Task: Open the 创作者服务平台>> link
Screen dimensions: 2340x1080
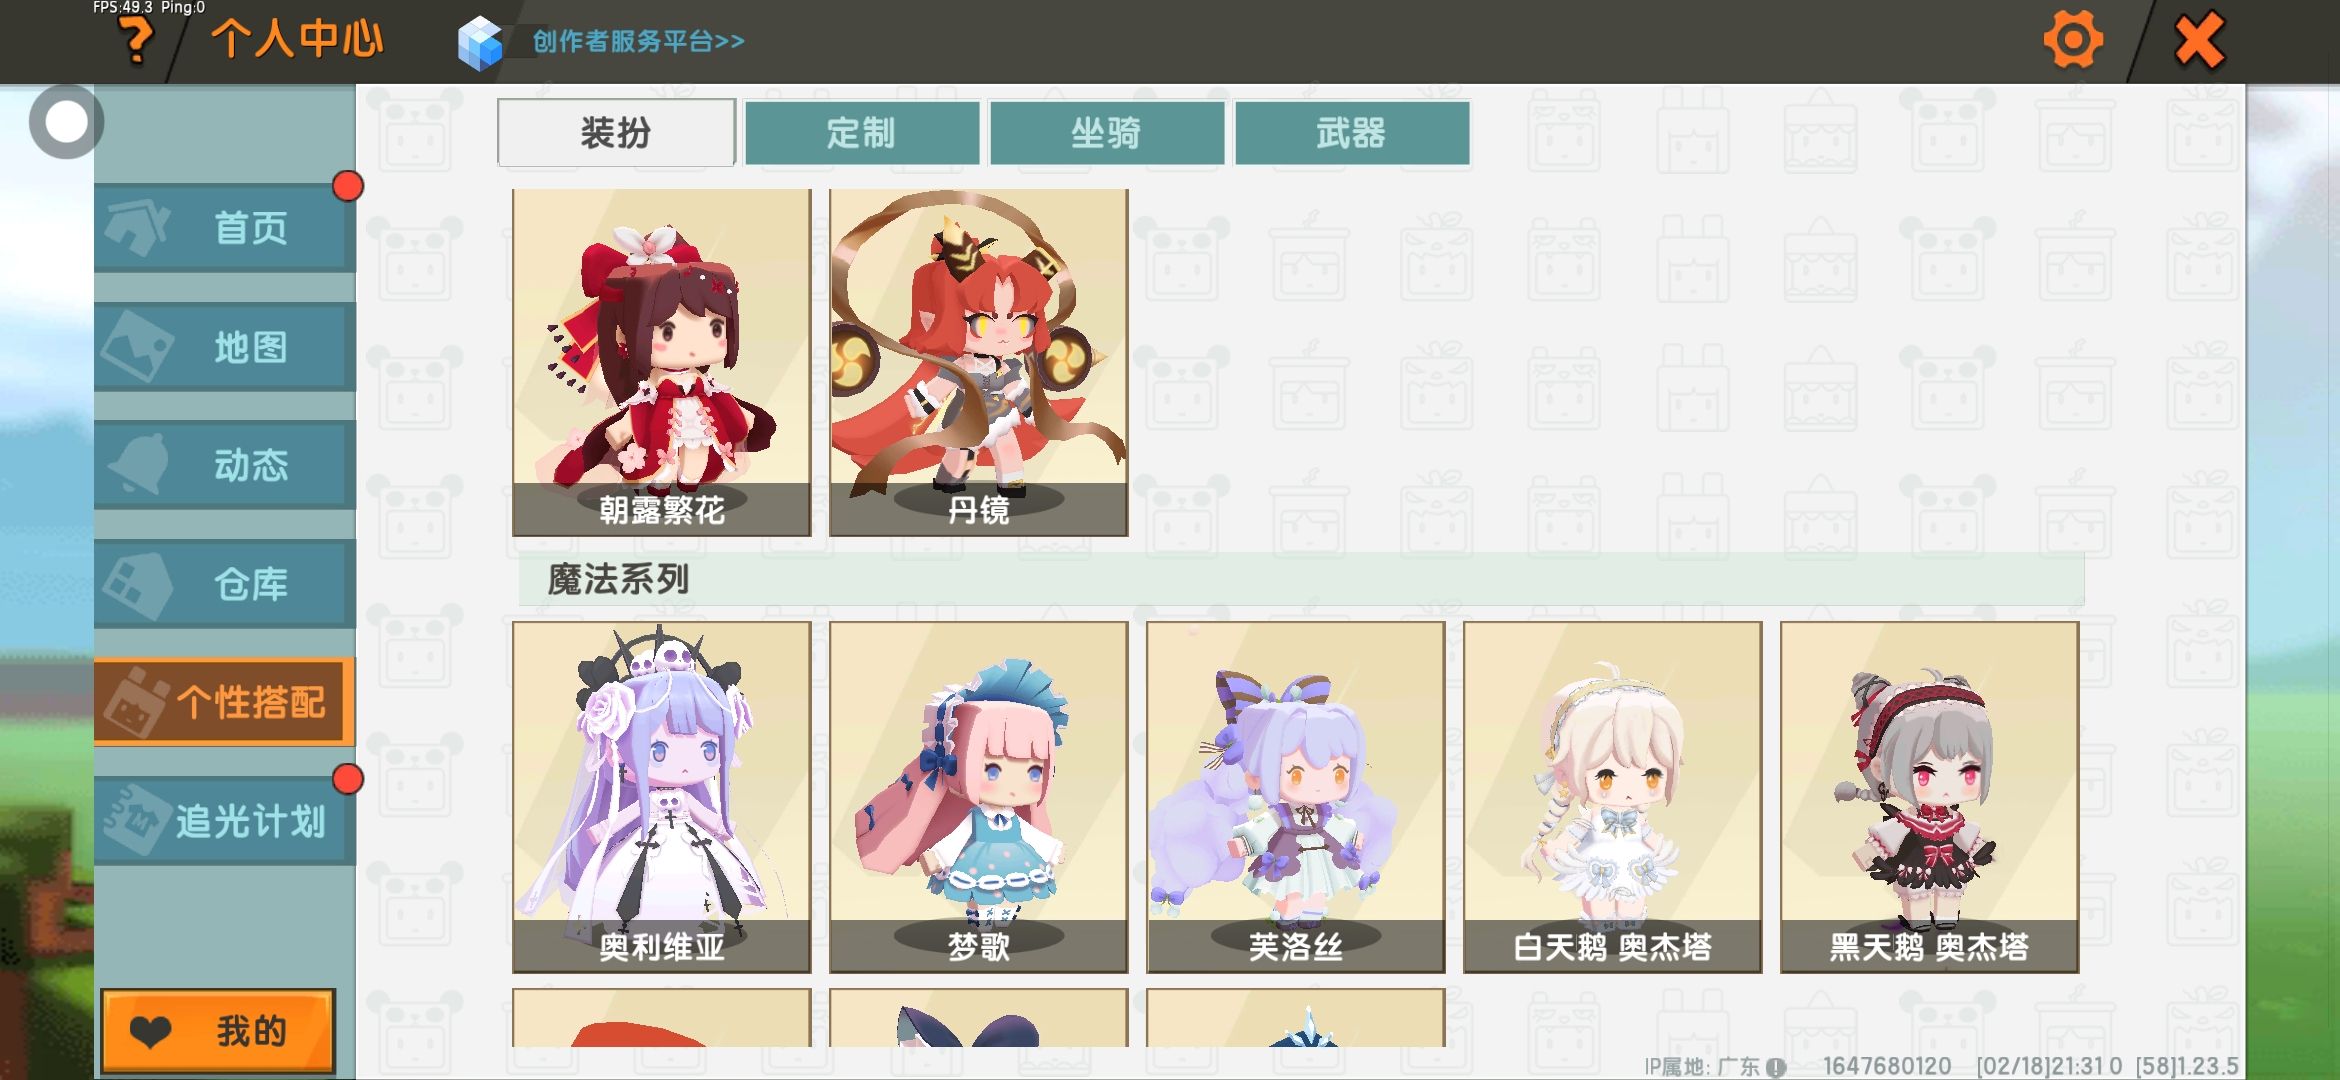Action: point(638,41)
